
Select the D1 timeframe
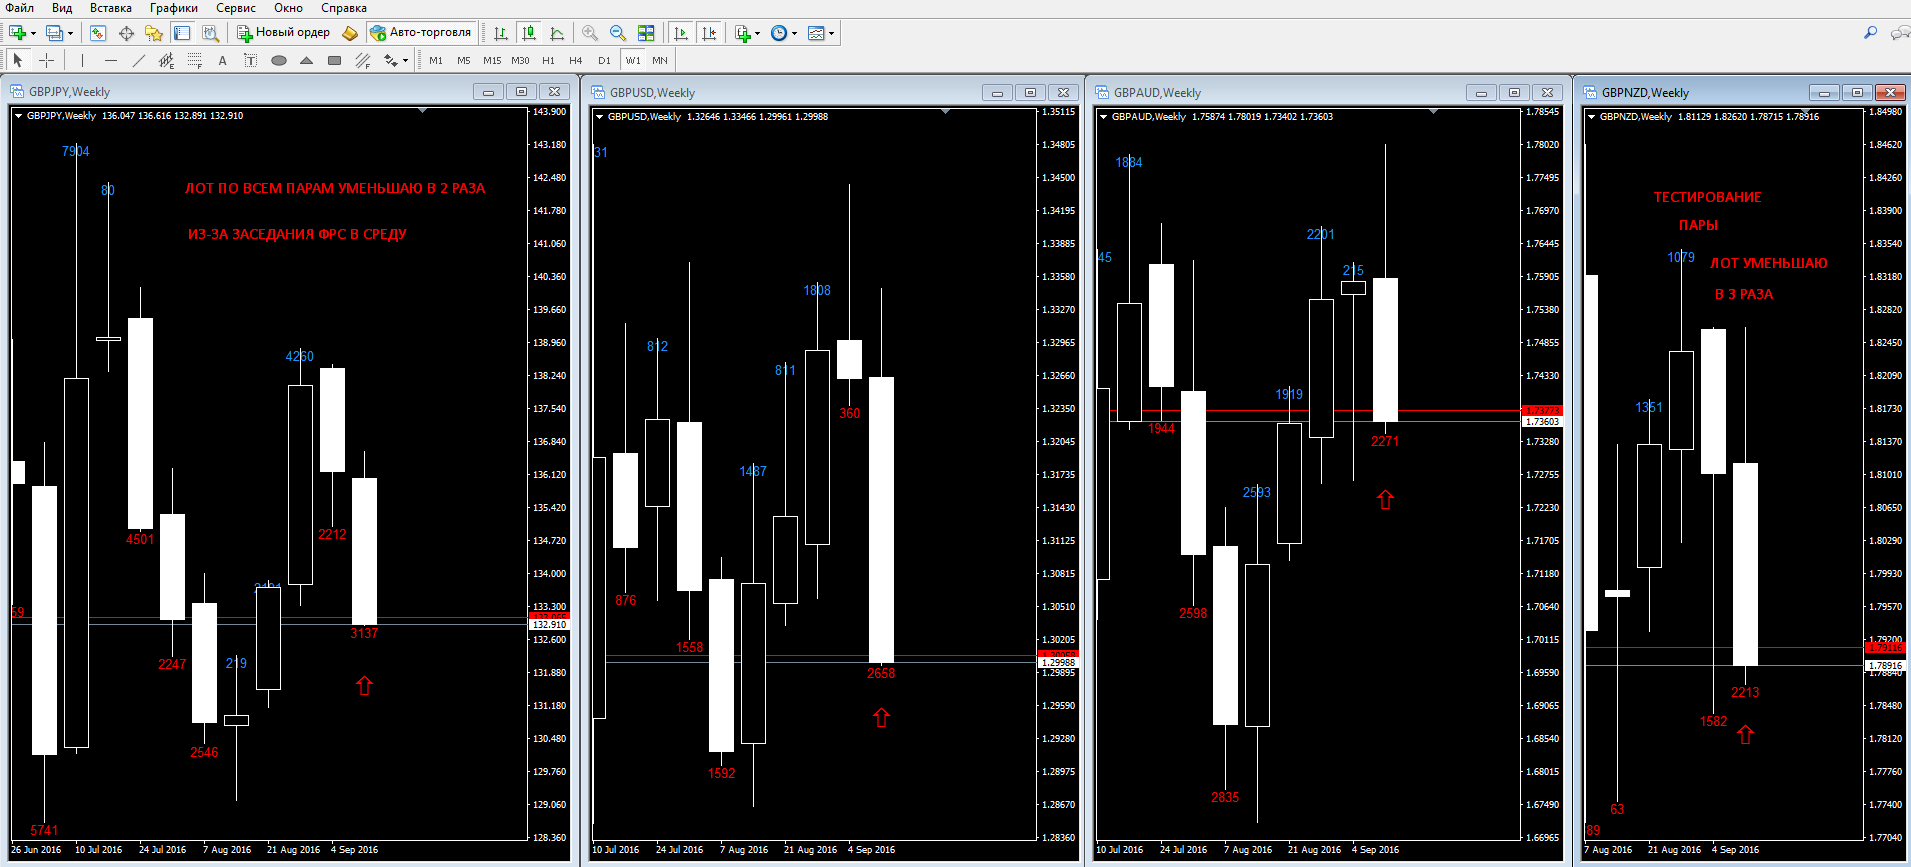tap(604, 60)
